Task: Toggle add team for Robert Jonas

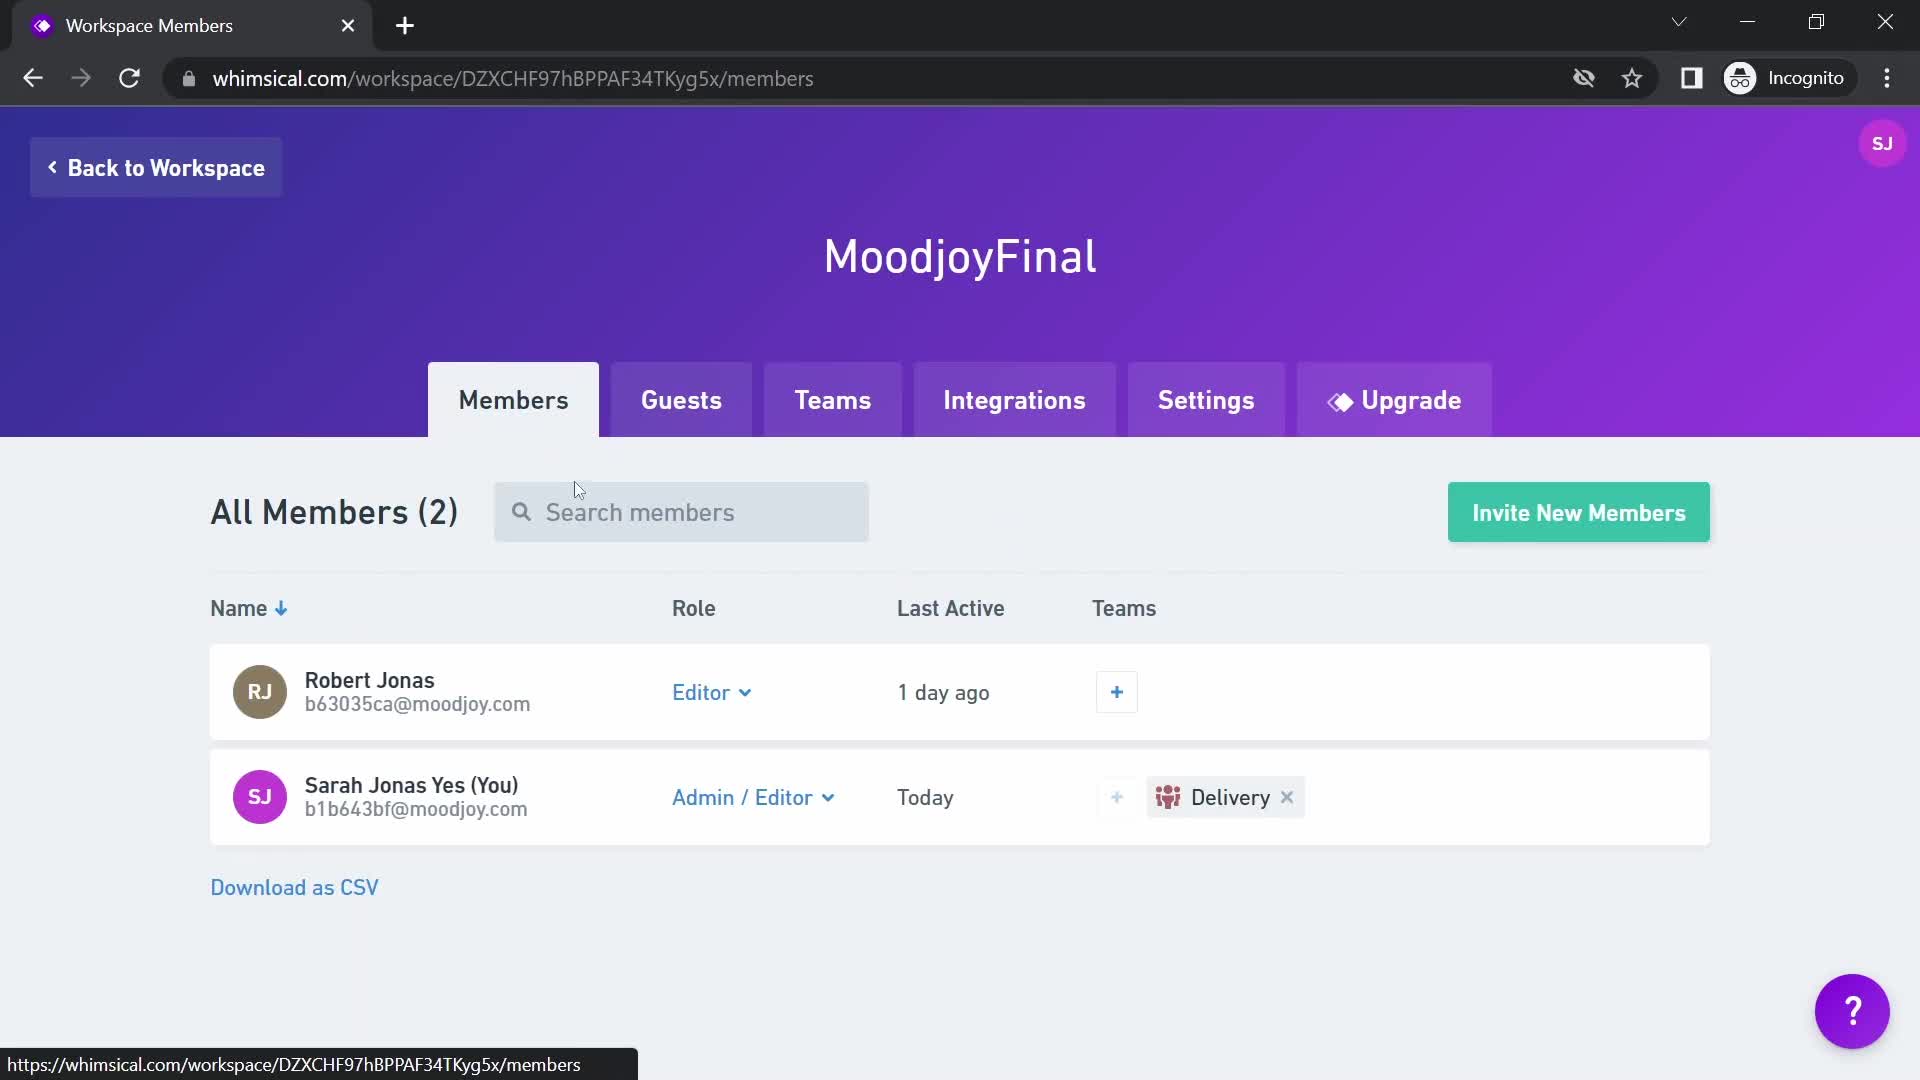Action: coord(1116,691)
